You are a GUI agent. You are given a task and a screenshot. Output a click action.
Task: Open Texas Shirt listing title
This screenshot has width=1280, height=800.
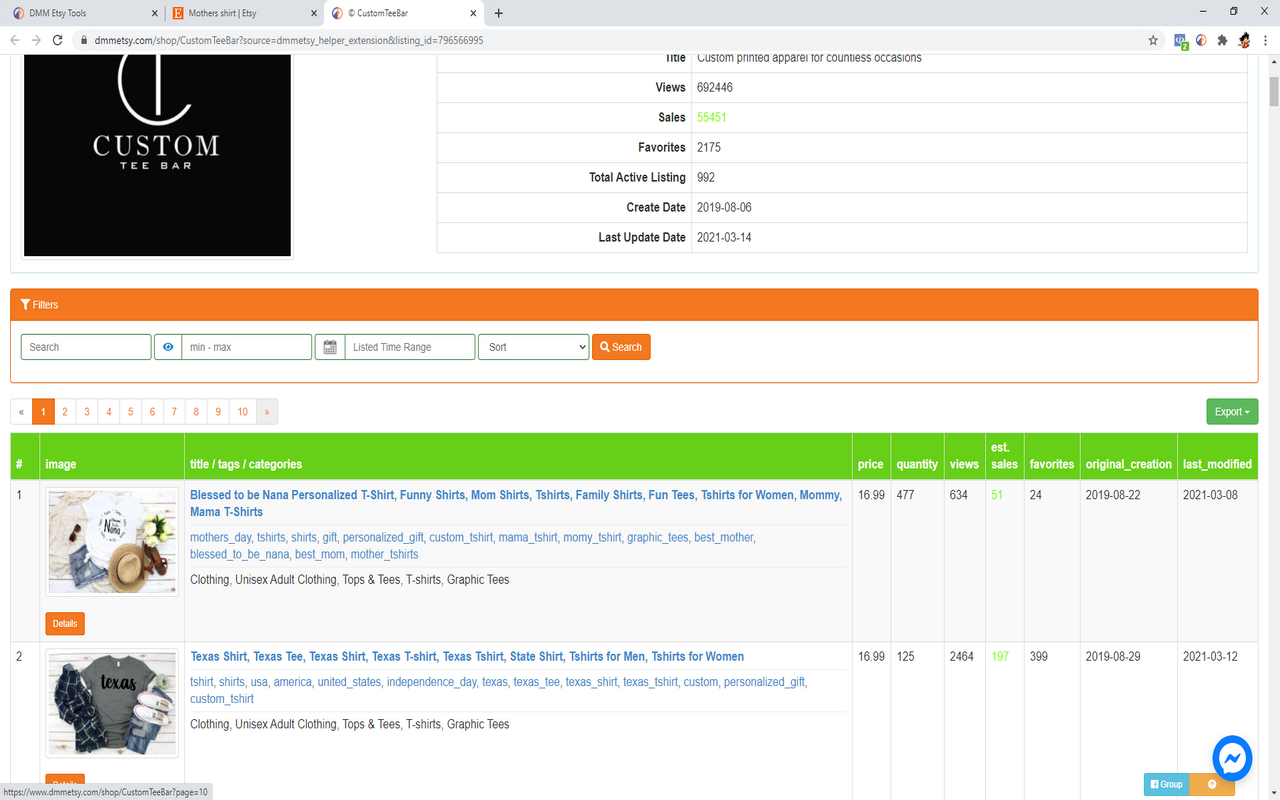pos(467,657)
